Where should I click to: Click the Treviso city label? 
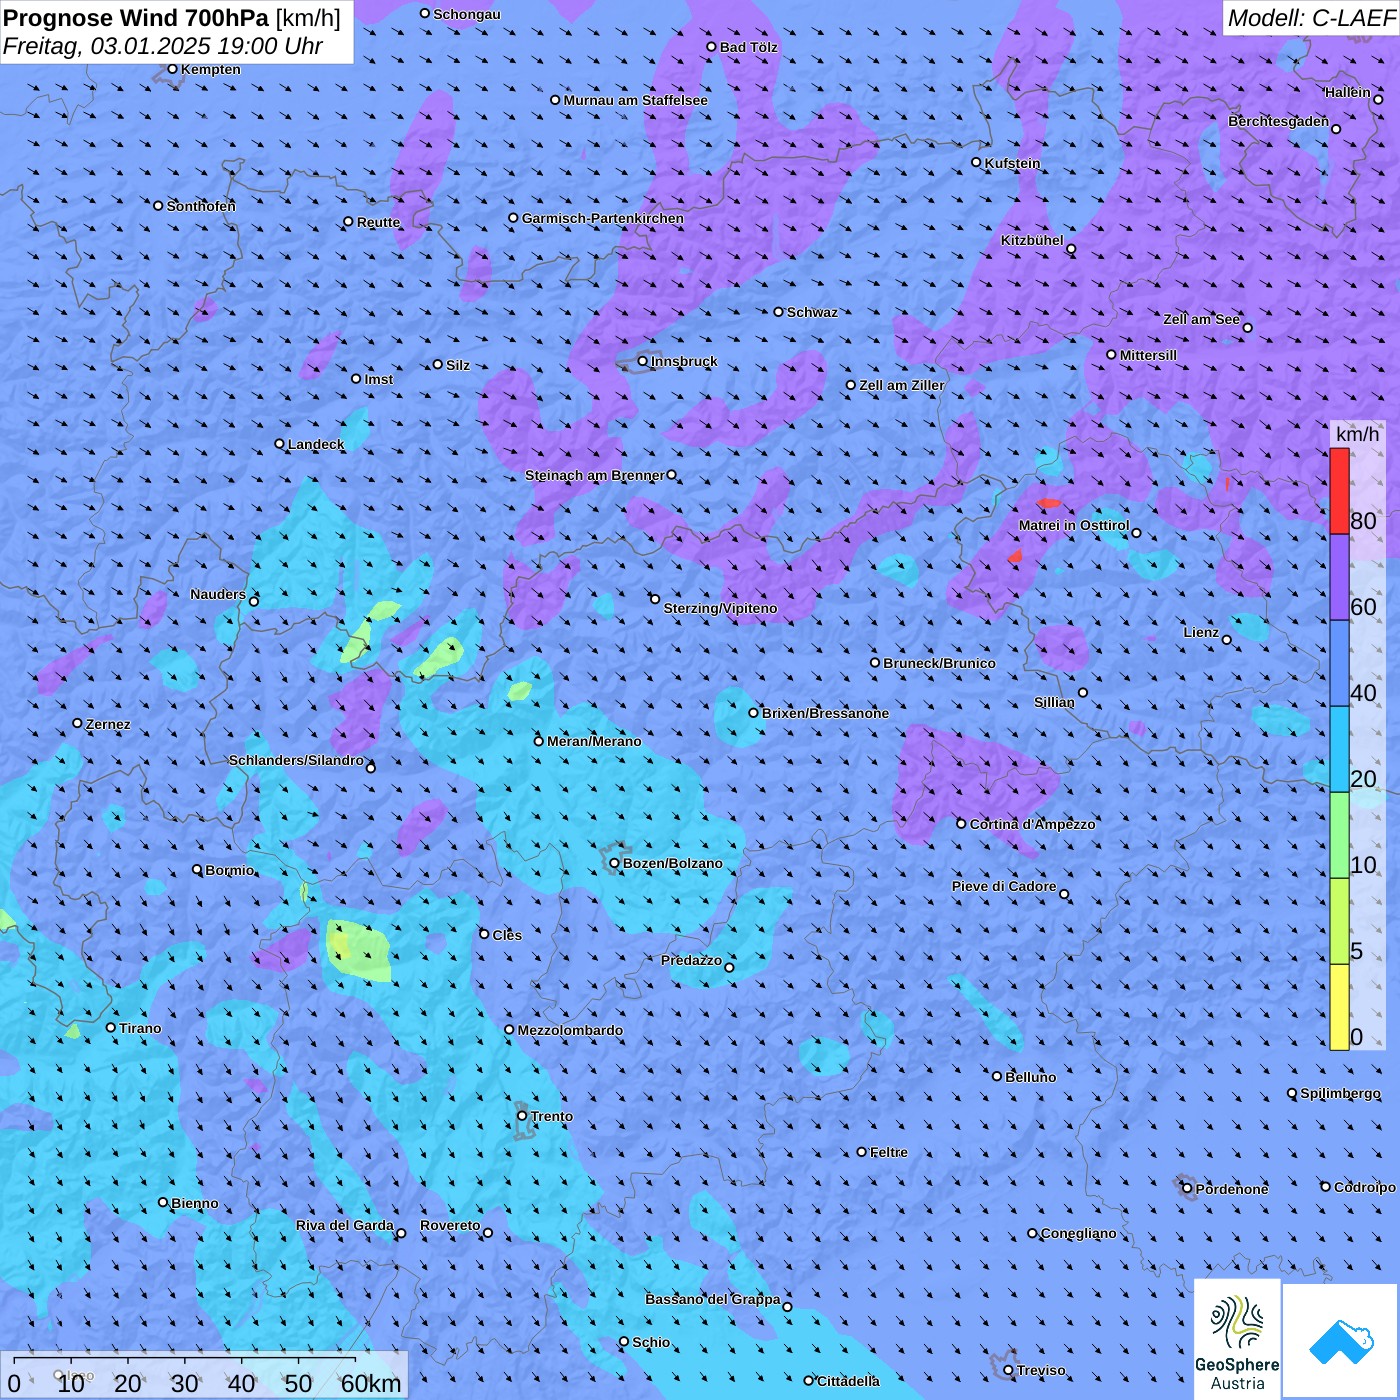[1041, 1370]
